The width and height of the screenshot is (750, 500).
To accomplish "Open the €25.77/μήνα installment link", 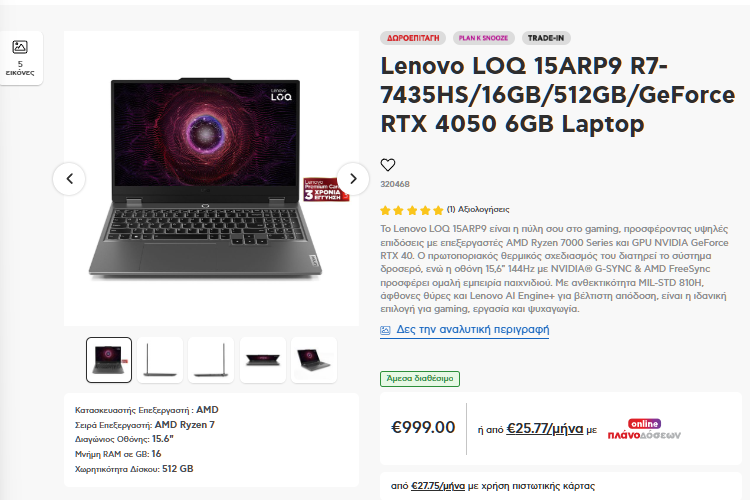I will tap(545, 428).
